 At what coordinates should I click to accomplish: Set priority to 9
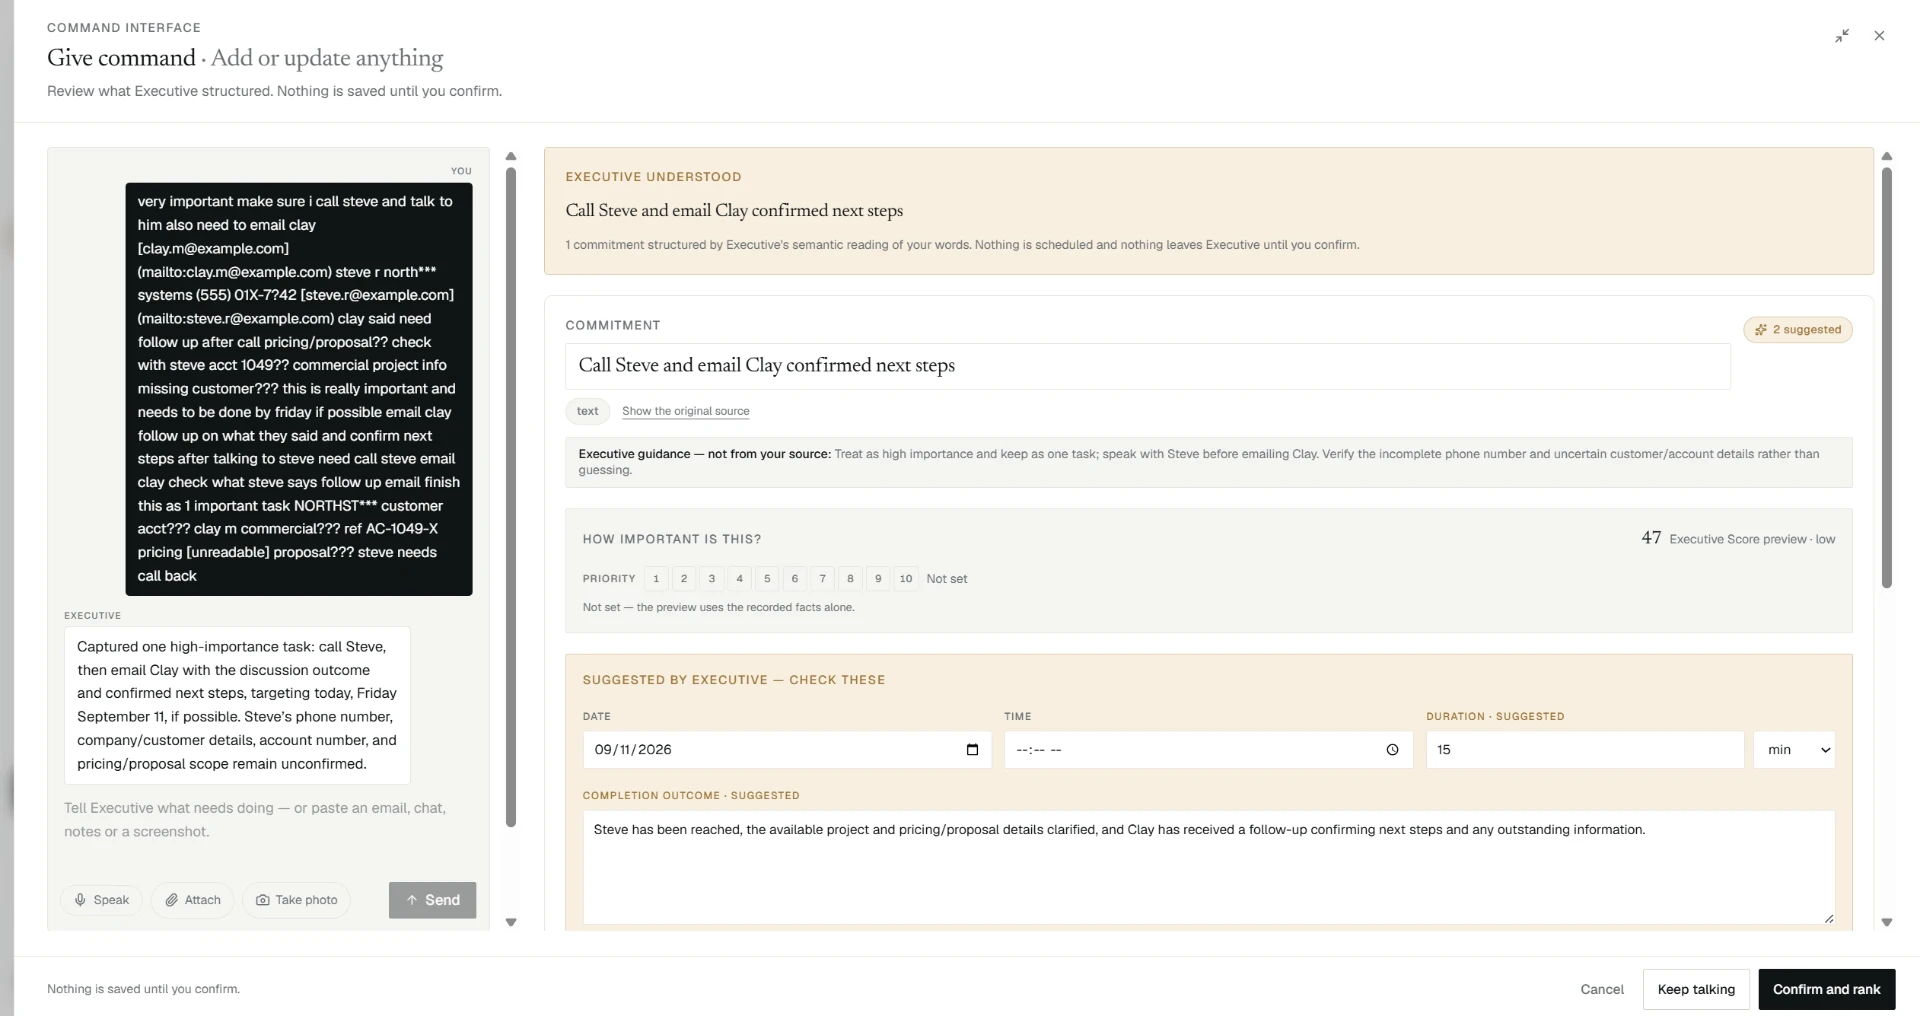point(878,579)
